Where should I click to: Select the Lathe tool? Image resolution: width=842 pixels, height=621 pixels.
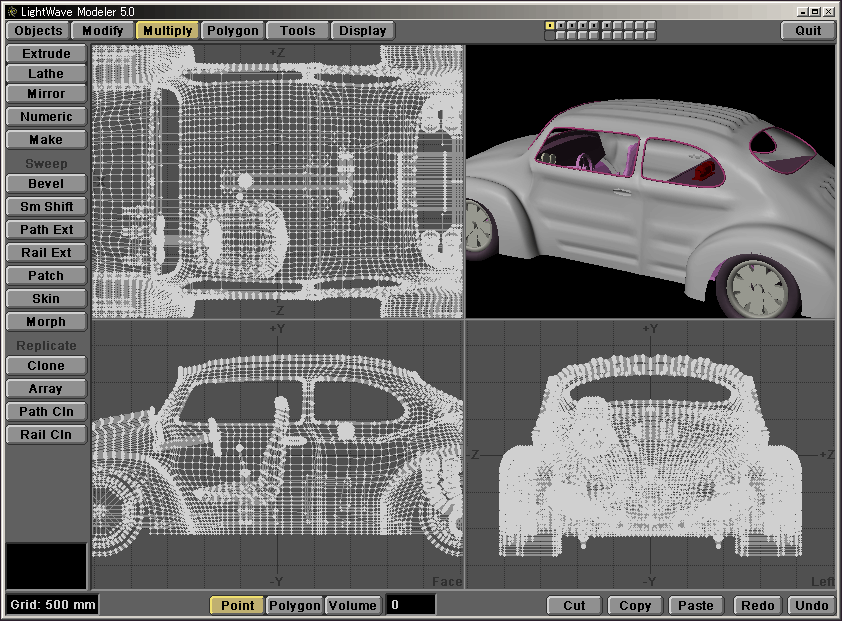coord(46,73)
